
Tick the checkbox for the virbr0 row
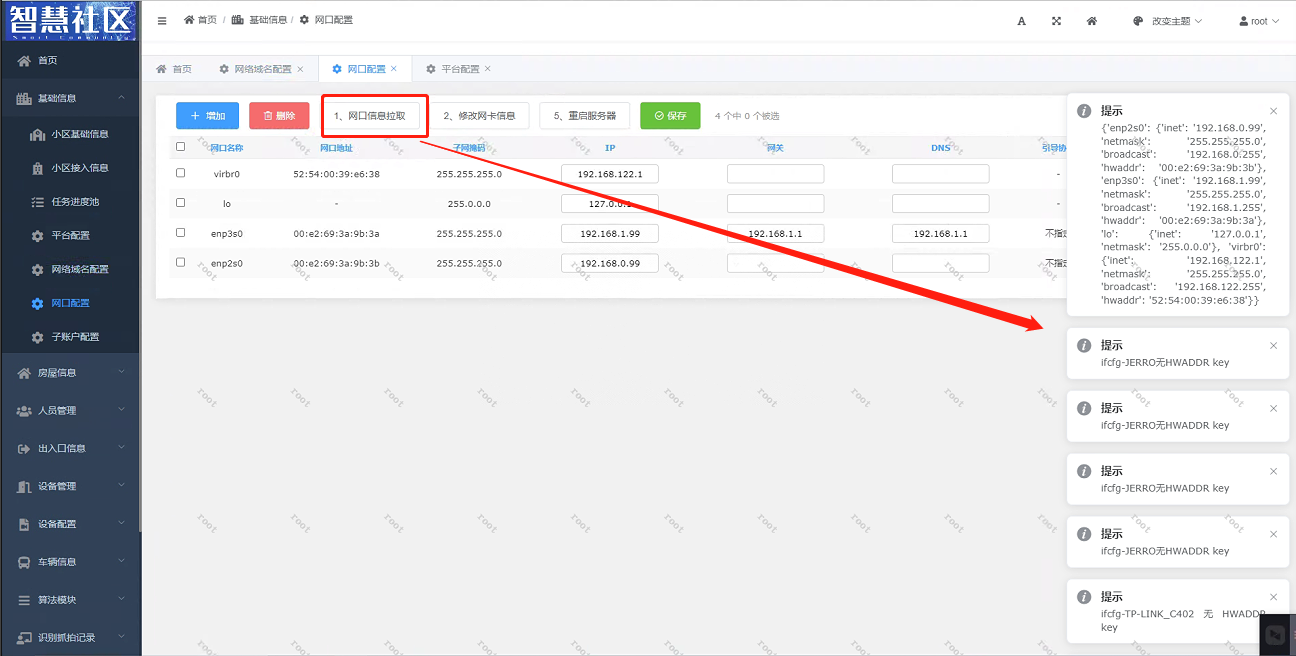pos(181,173)
